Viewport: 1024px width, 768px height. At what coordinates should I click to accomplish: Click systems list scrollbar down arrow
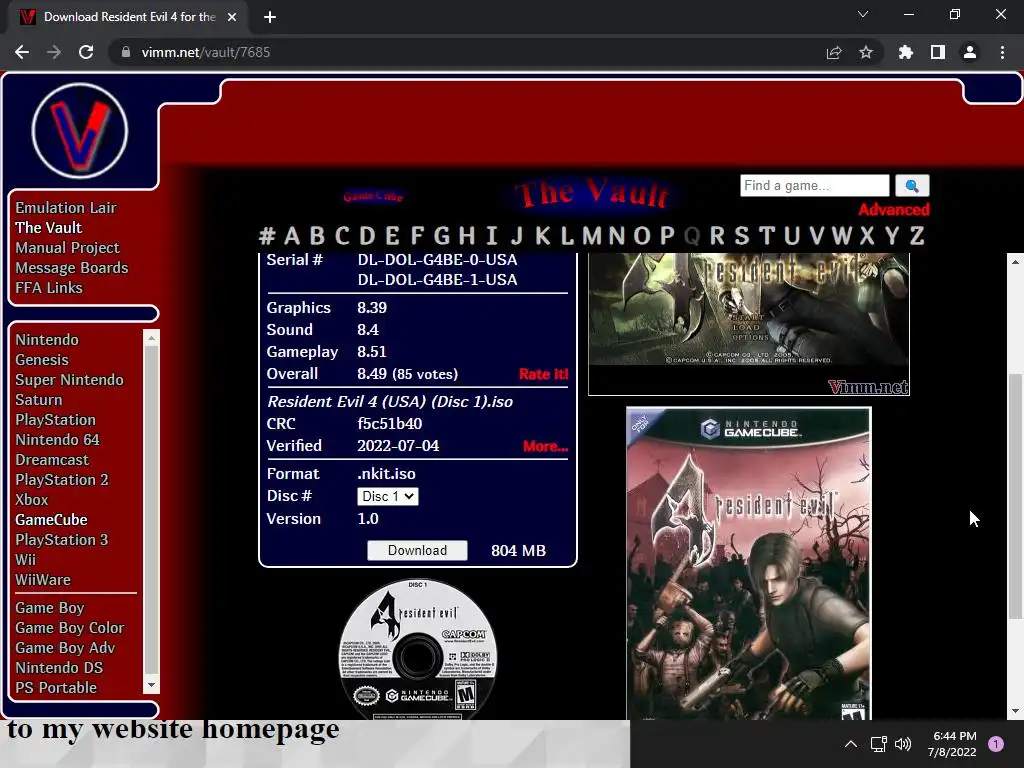(151, 685)
